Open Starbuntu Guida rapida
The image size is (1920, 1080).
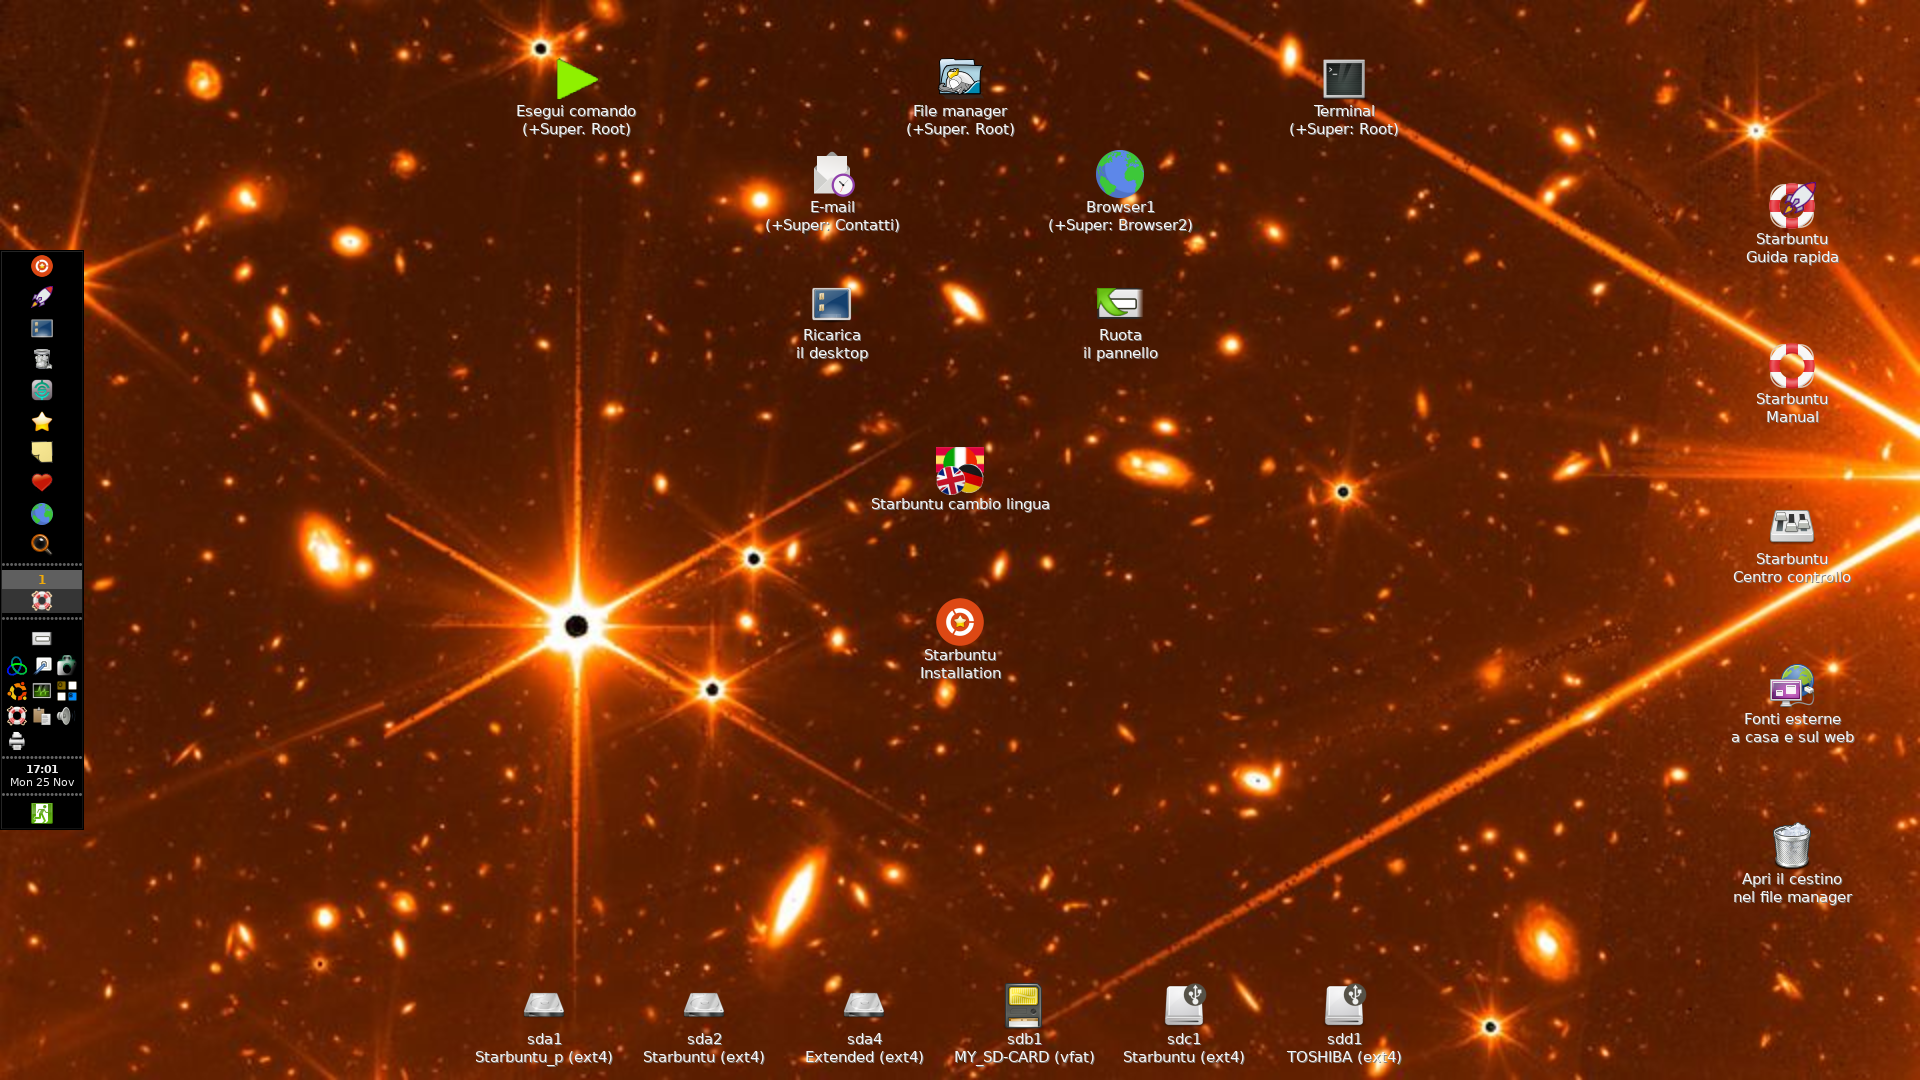pos(1791,206)
